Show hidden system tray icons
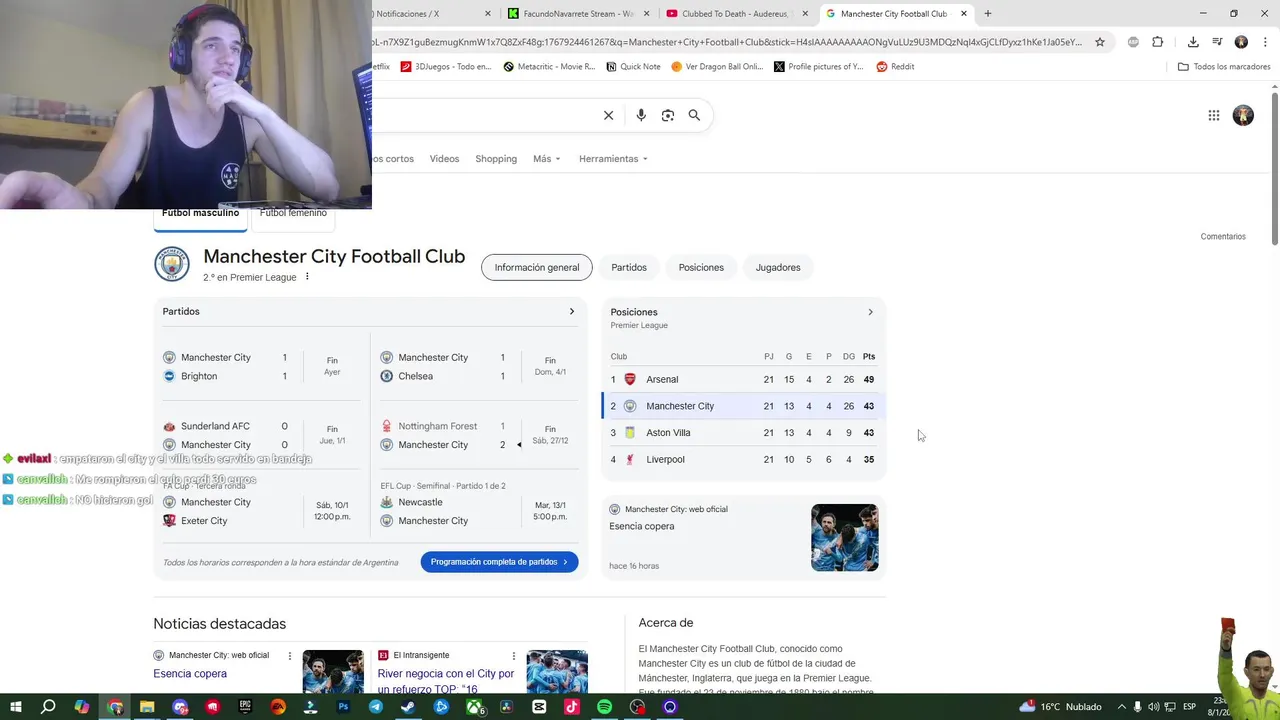The image size is (1280, 720). click(x=1121, y=707)
